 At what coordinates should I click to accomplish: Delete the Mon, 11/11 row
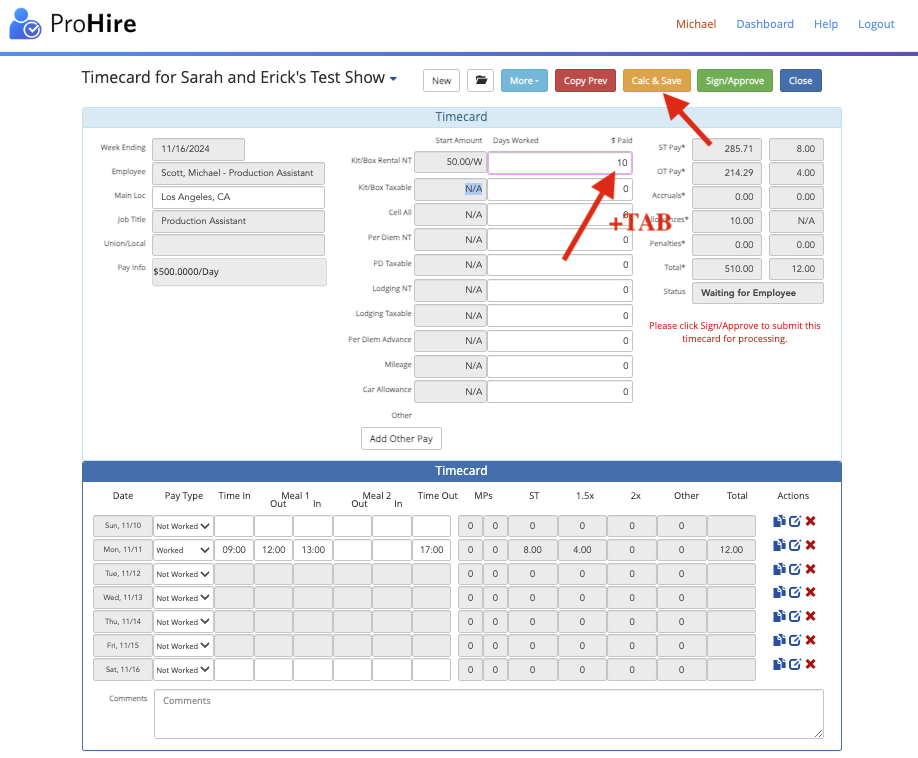pos(810,545)
